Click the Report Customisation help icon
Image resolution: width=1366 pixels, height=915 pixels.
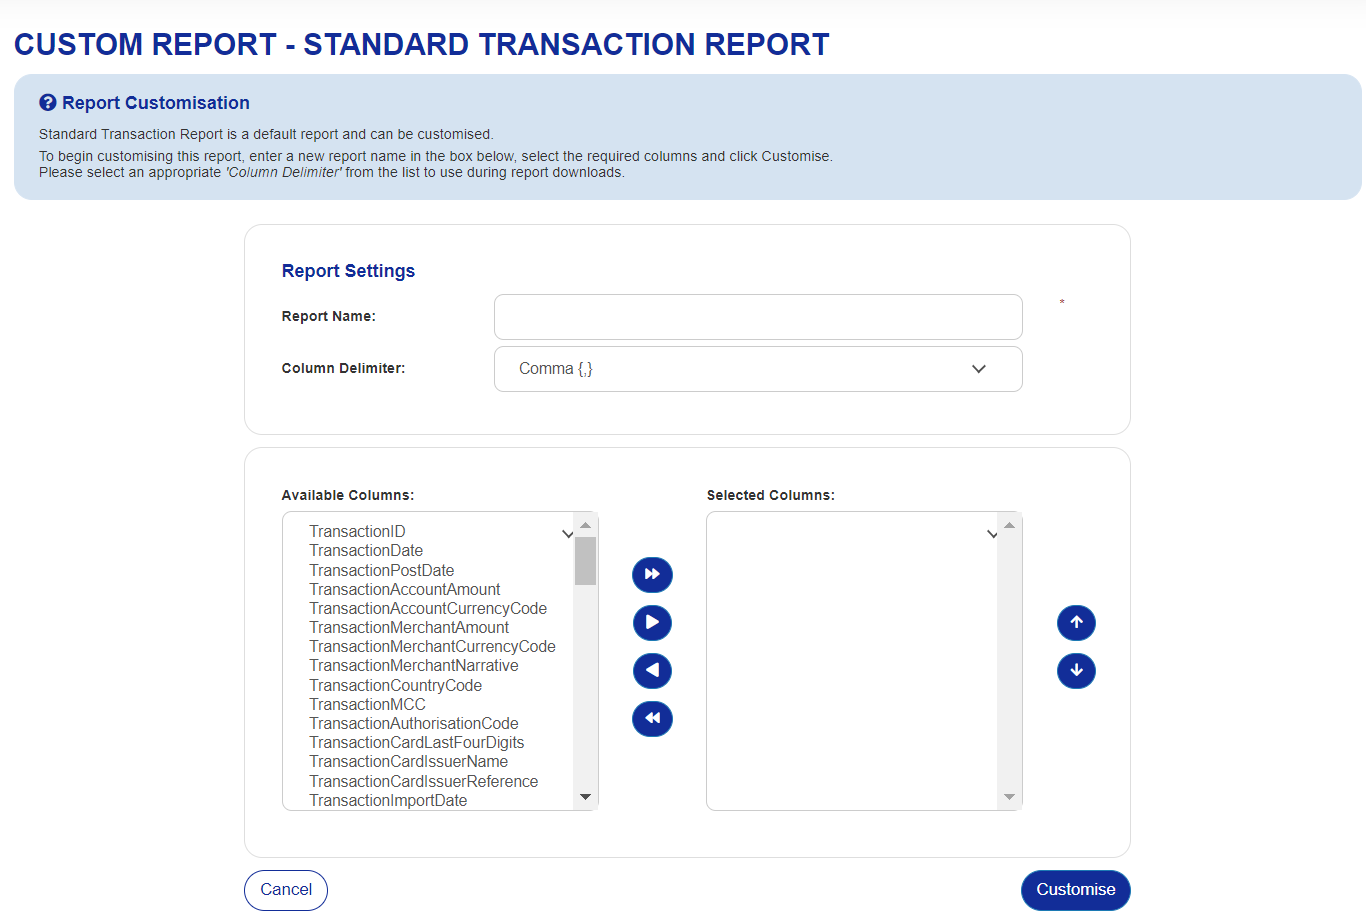coord(47,103)
